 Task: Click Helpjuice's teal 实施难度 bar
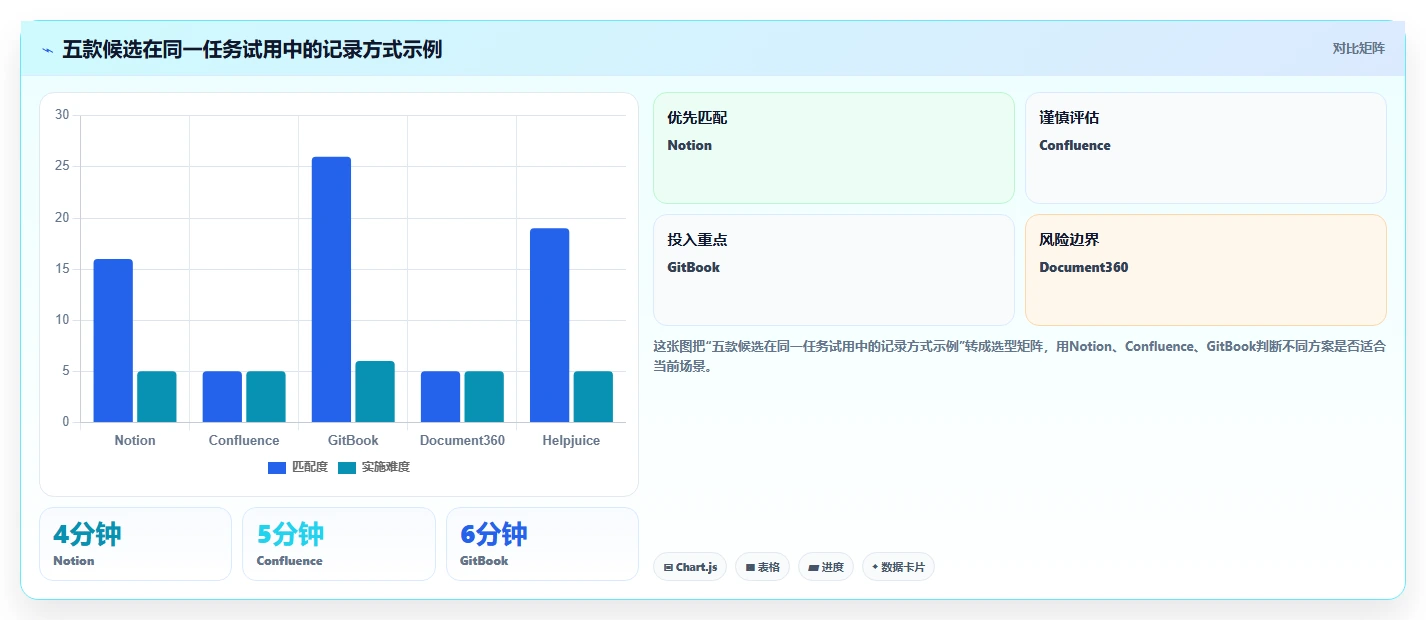click(x=593, y=397)
